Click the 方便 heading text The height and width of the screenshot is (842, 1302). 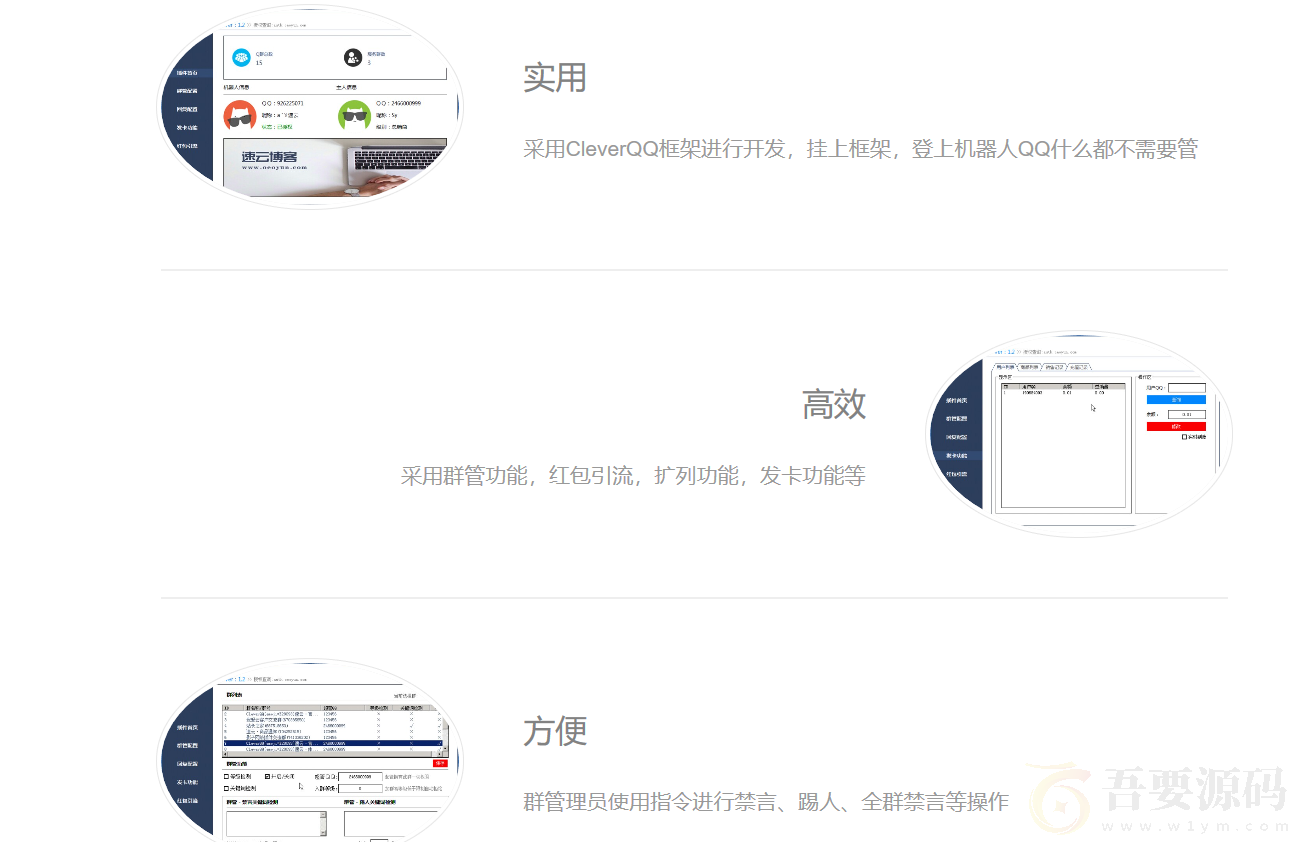(554, 731)
